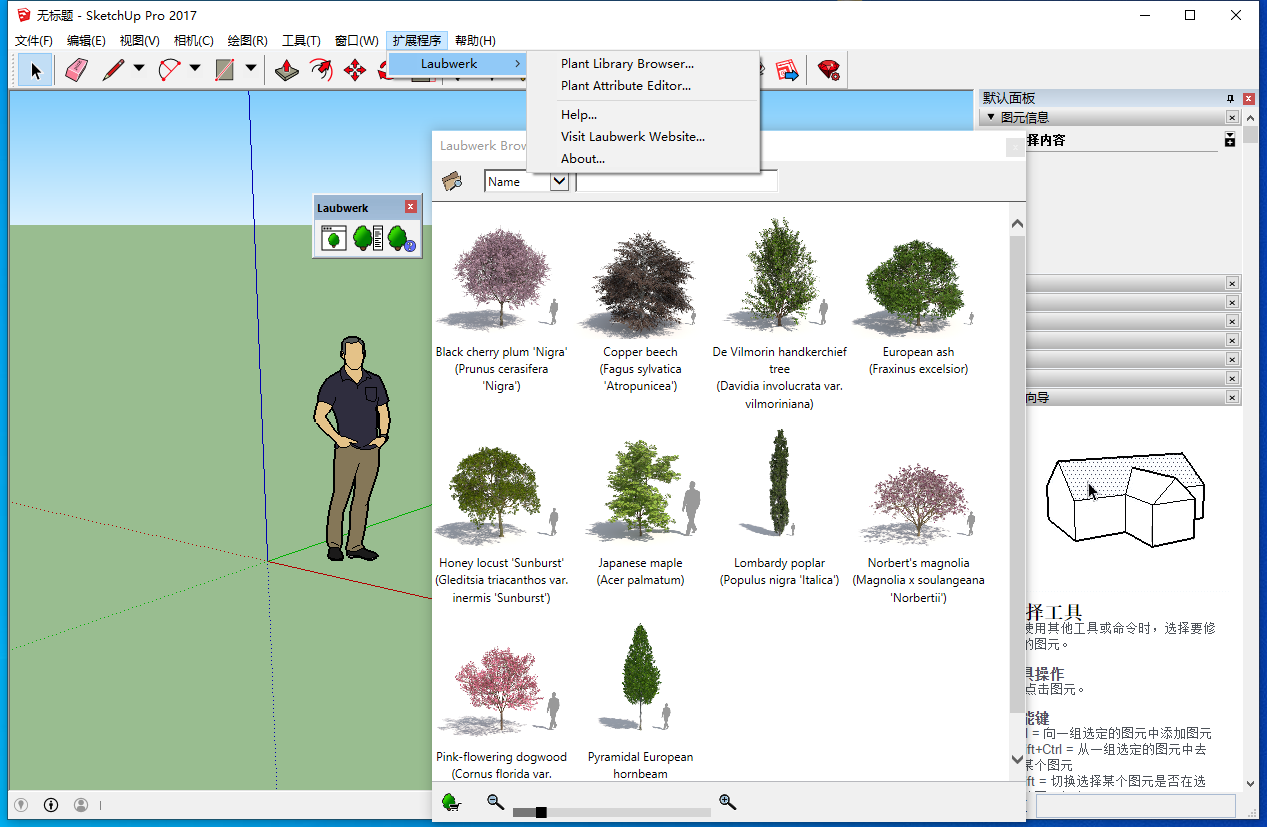Click the Laubwerk Browser scrollbar down arrow
This screenshot has width=1267, height=827.
pyautogui.click(x=1017, y=760)
